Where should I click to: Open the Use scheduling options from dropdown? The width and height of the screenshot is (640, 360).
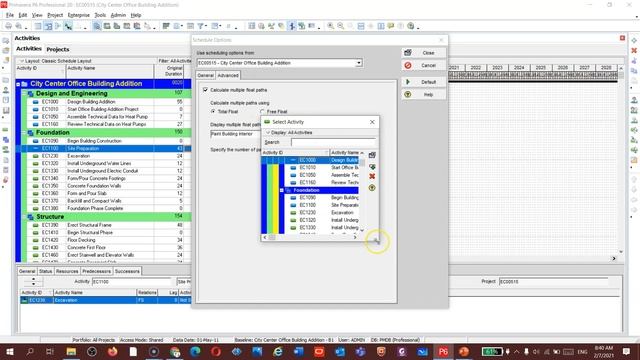(x=358, y=63)
